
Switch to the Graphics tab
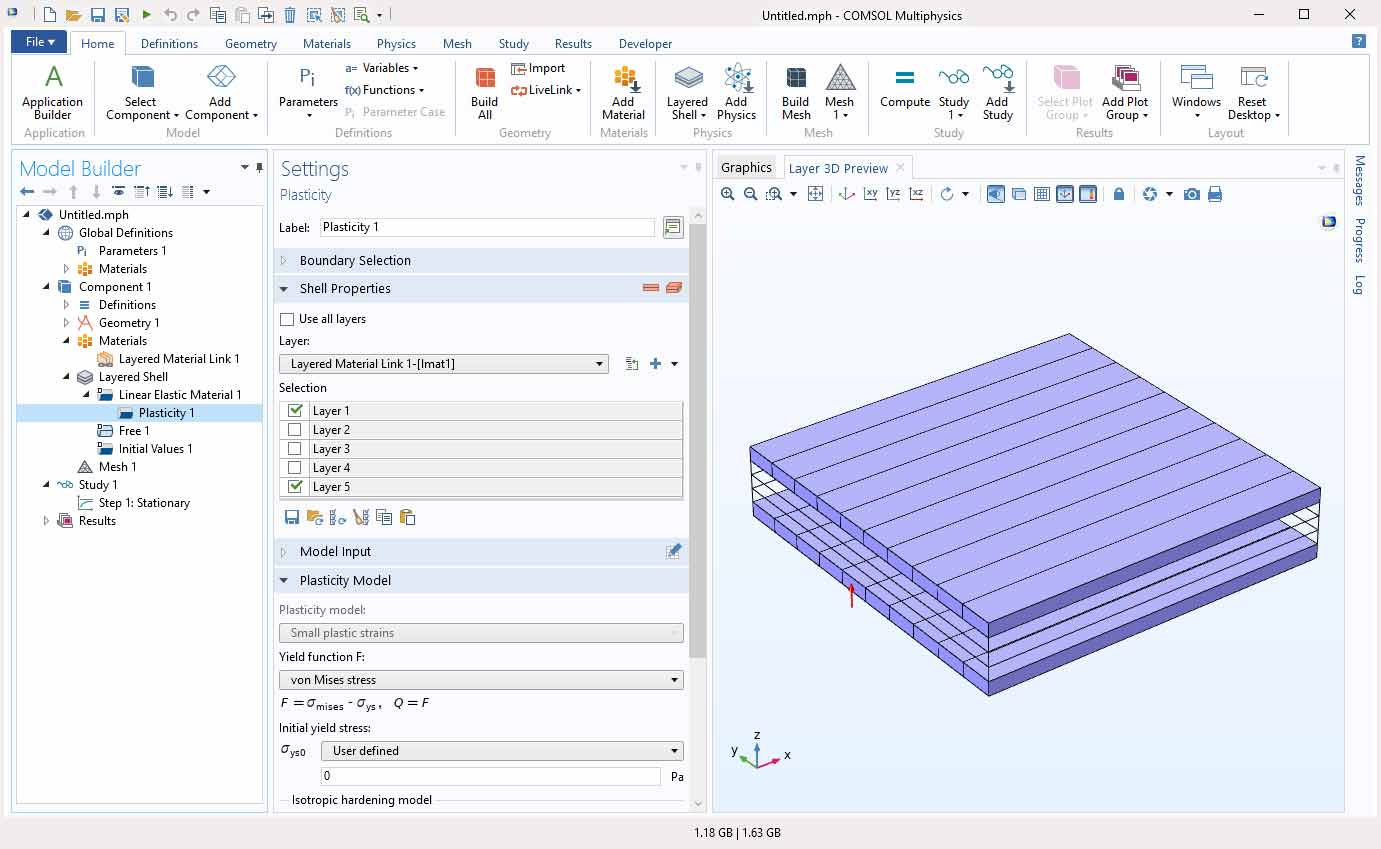pyautogui.click(x=746, y=168)
